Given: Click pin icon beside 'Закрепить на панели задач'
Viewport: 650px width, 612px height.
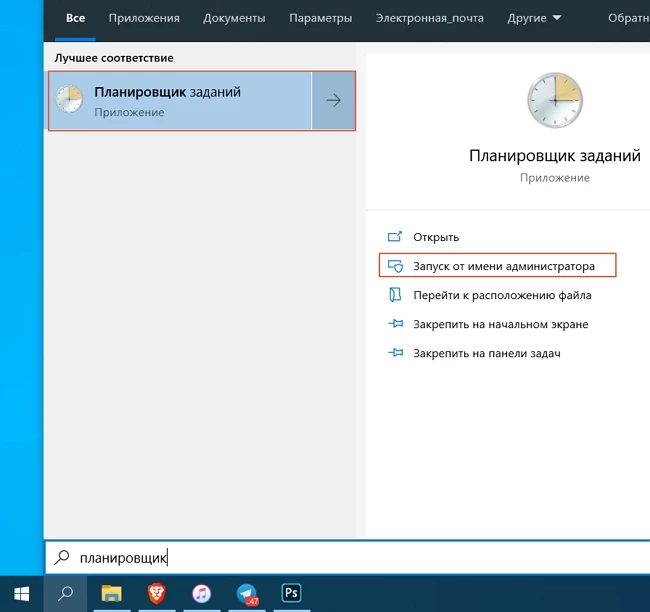Looking at the screenshot, I should pyautogui.click(x=395, y=353).
